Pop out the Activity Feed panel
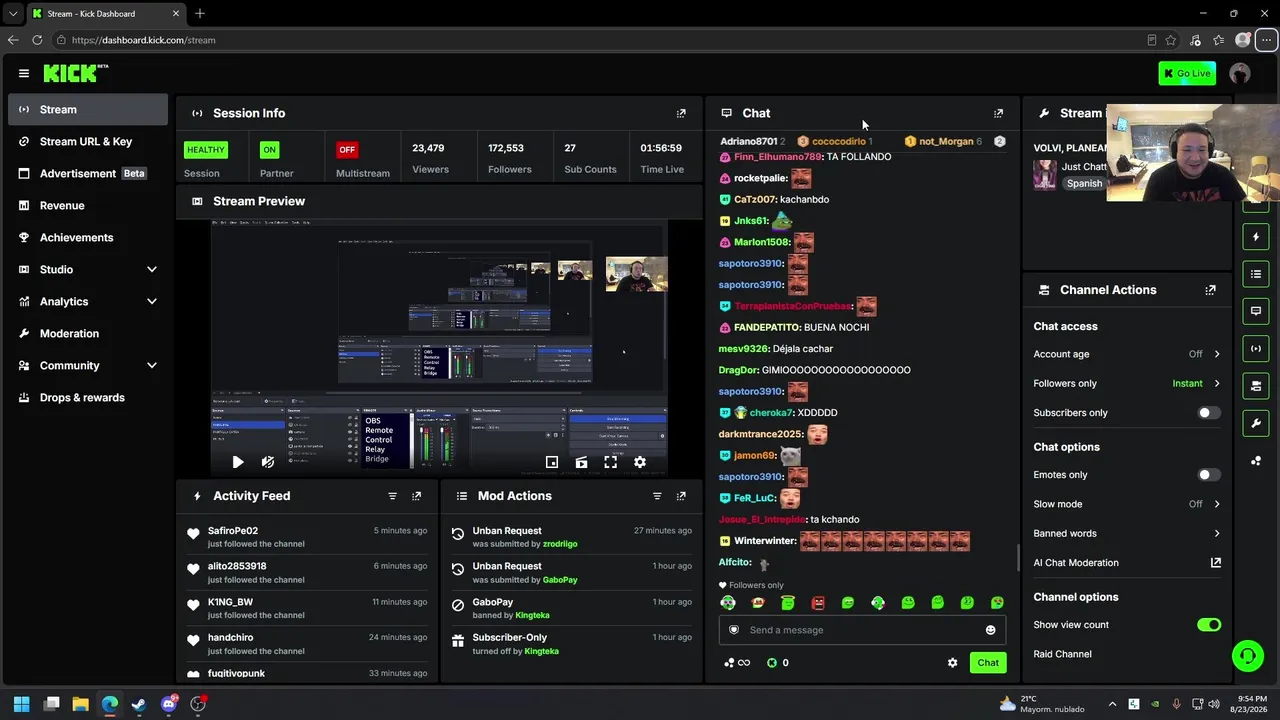The height and width of the screenshot is (720, 1280). click(417, 496)
